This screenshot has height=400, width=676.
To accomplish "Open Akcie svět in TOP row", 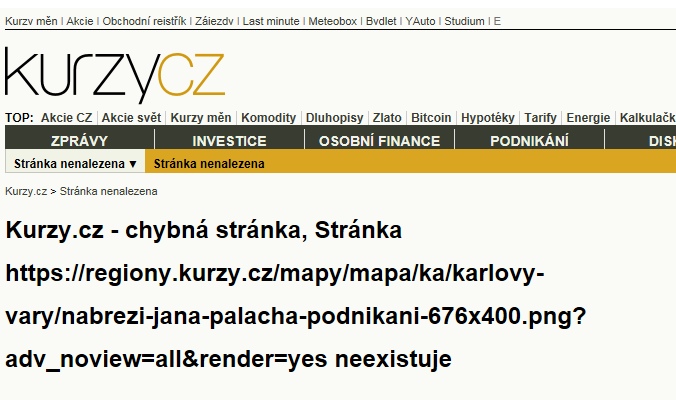I will point(131,118).
